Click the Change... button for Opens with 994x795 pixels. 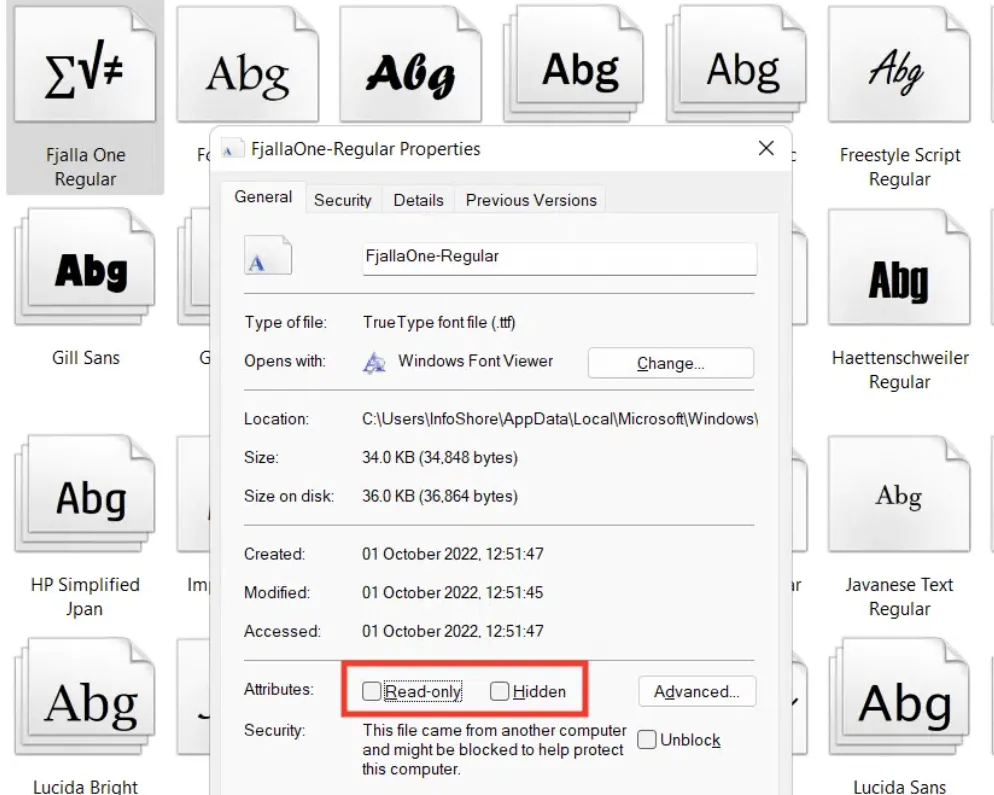tap(671, 363)
